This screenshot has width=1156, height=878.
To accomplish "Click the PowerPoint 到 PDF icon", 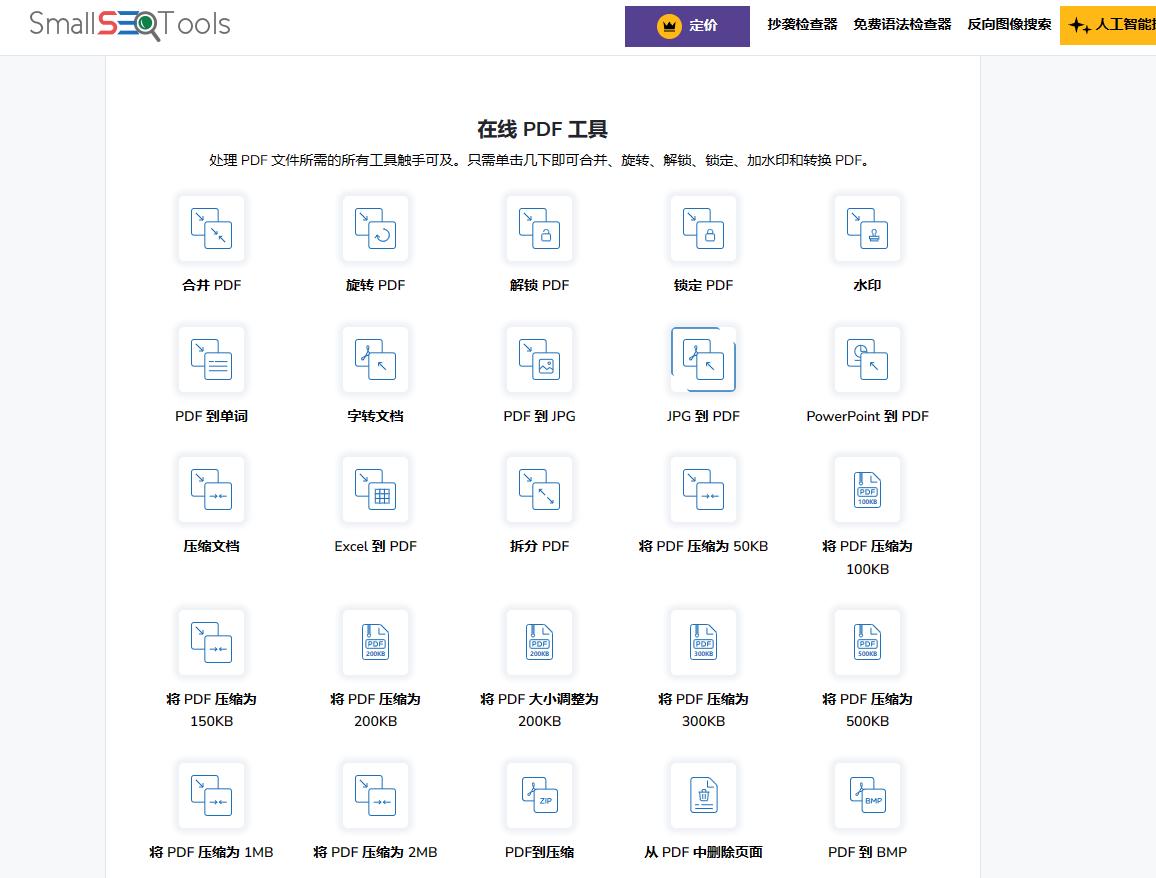I will [867, 359].
